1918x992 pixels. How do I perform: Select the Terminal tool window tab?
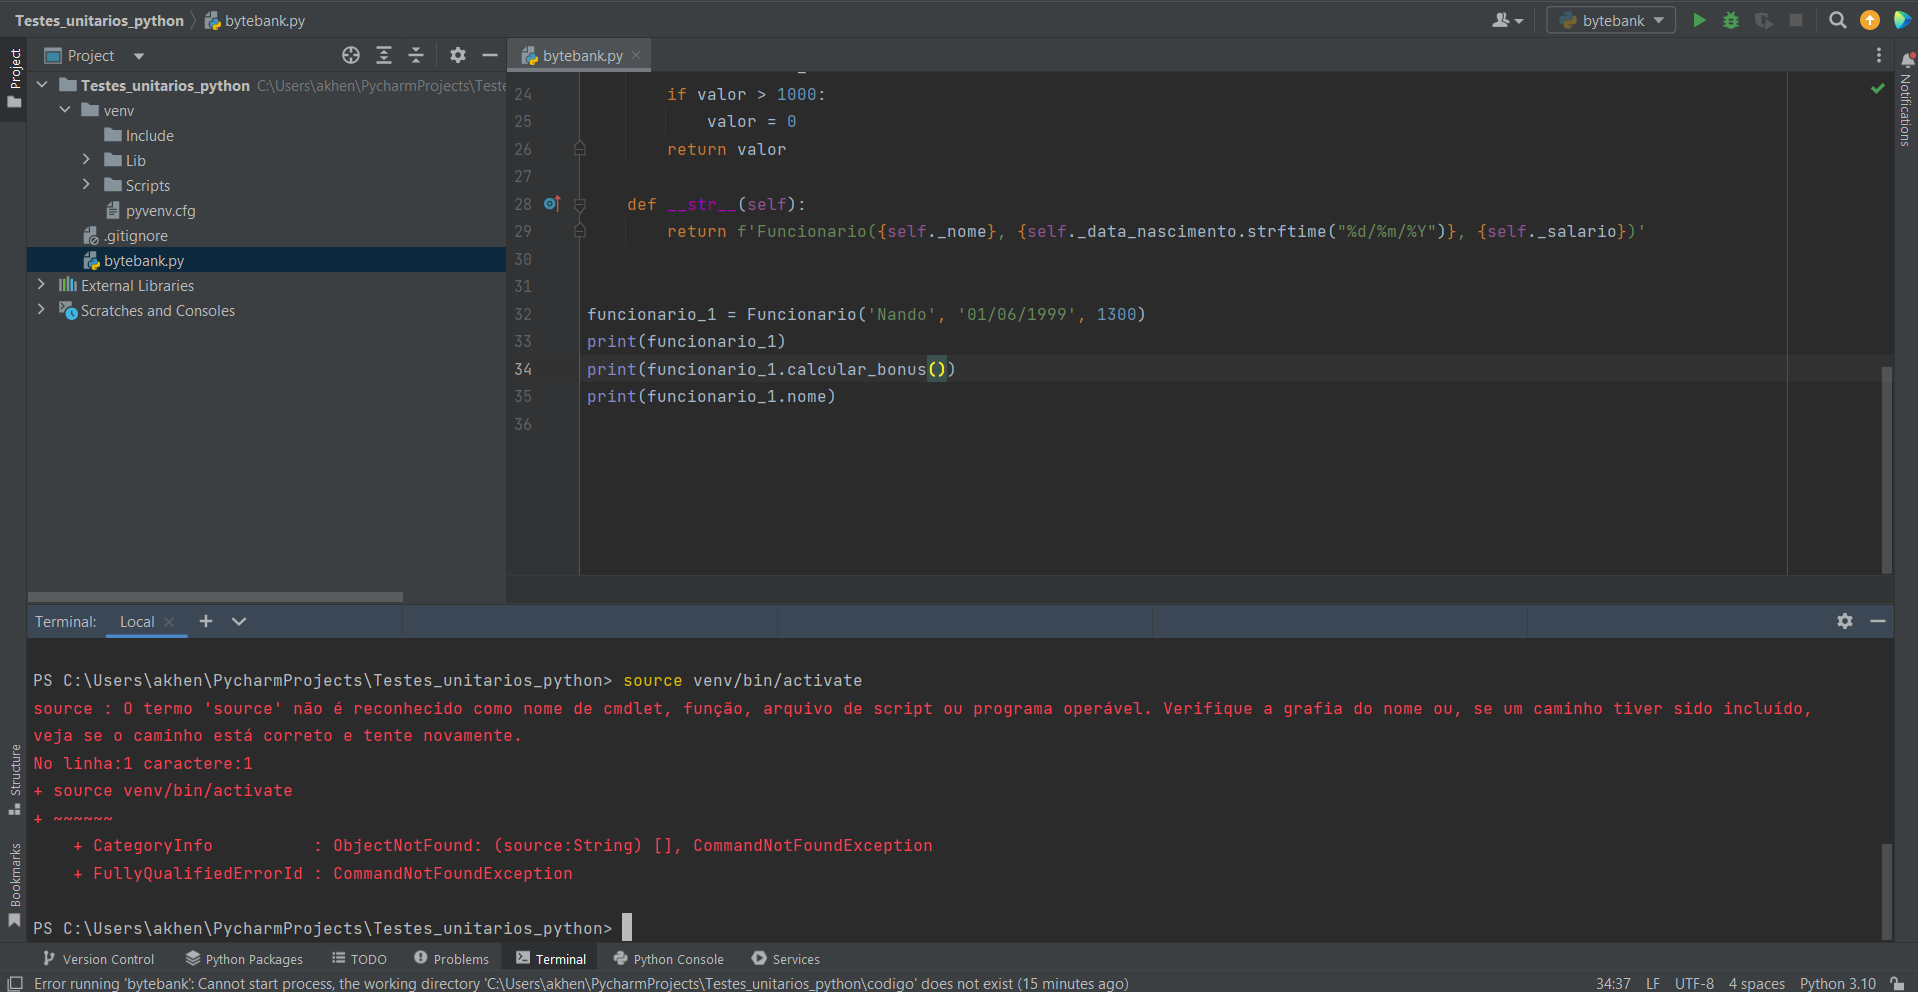tap(551, 958)
